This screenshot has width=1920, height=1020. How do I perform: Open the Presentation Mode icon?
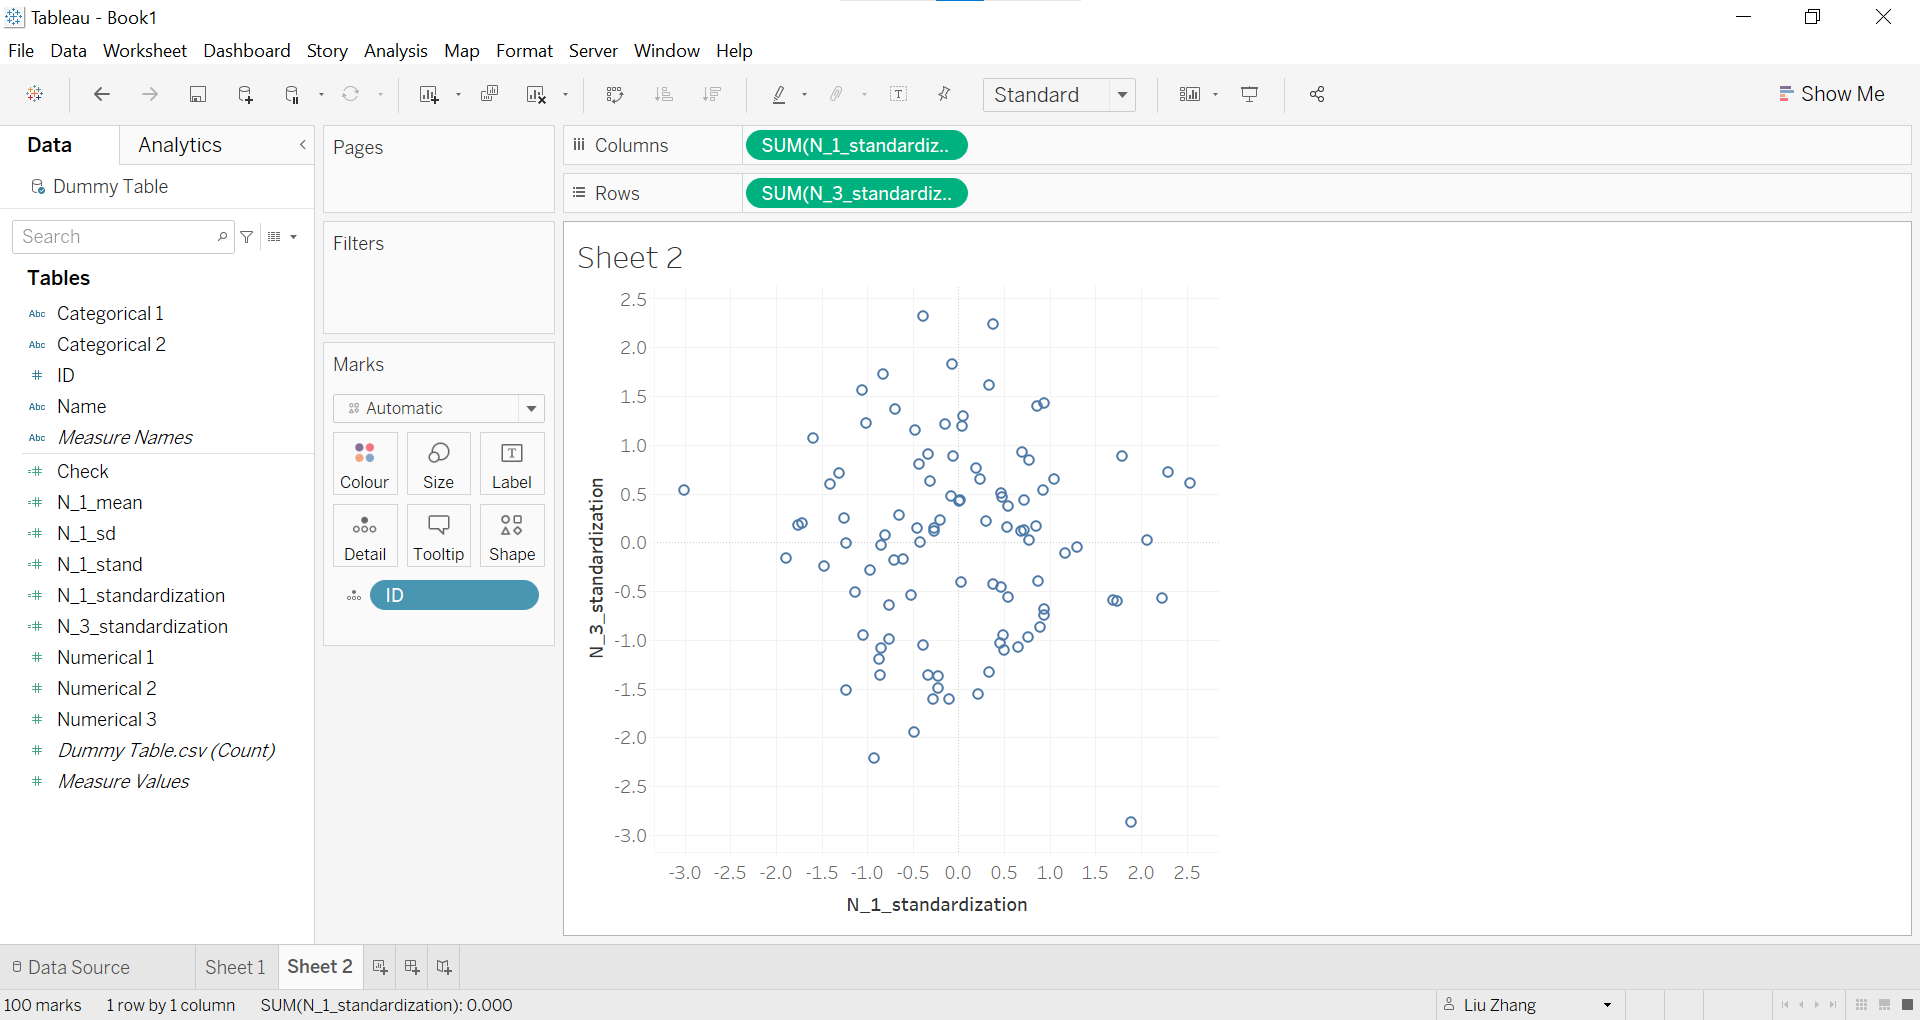tap(1249, 94)
